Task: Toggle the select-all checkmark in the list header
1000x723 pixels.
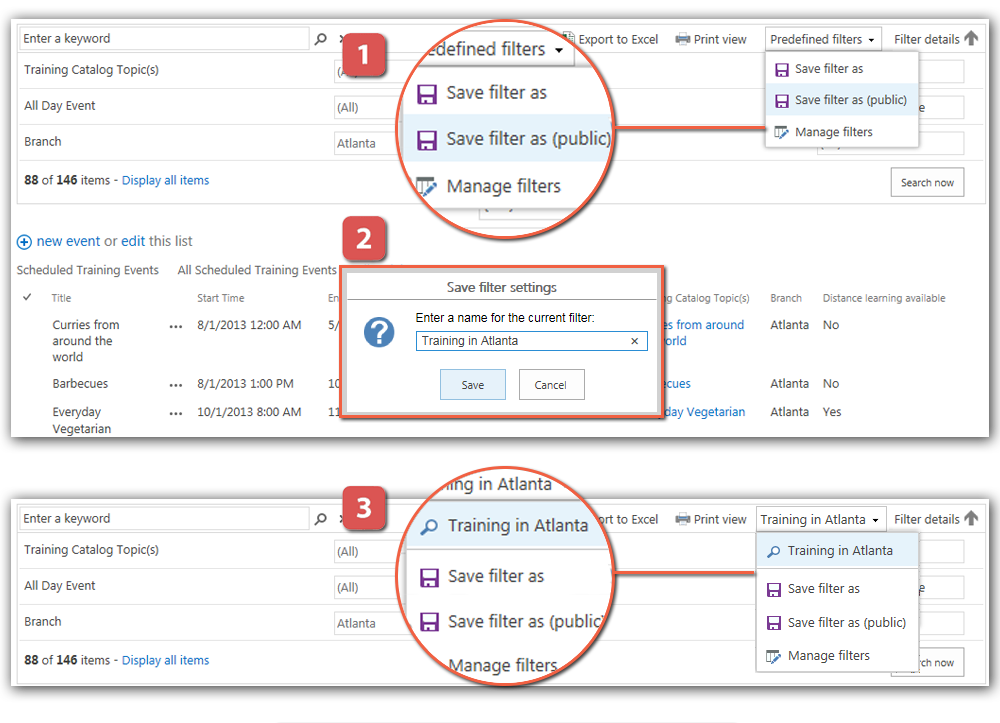Action: coord(27,297)
